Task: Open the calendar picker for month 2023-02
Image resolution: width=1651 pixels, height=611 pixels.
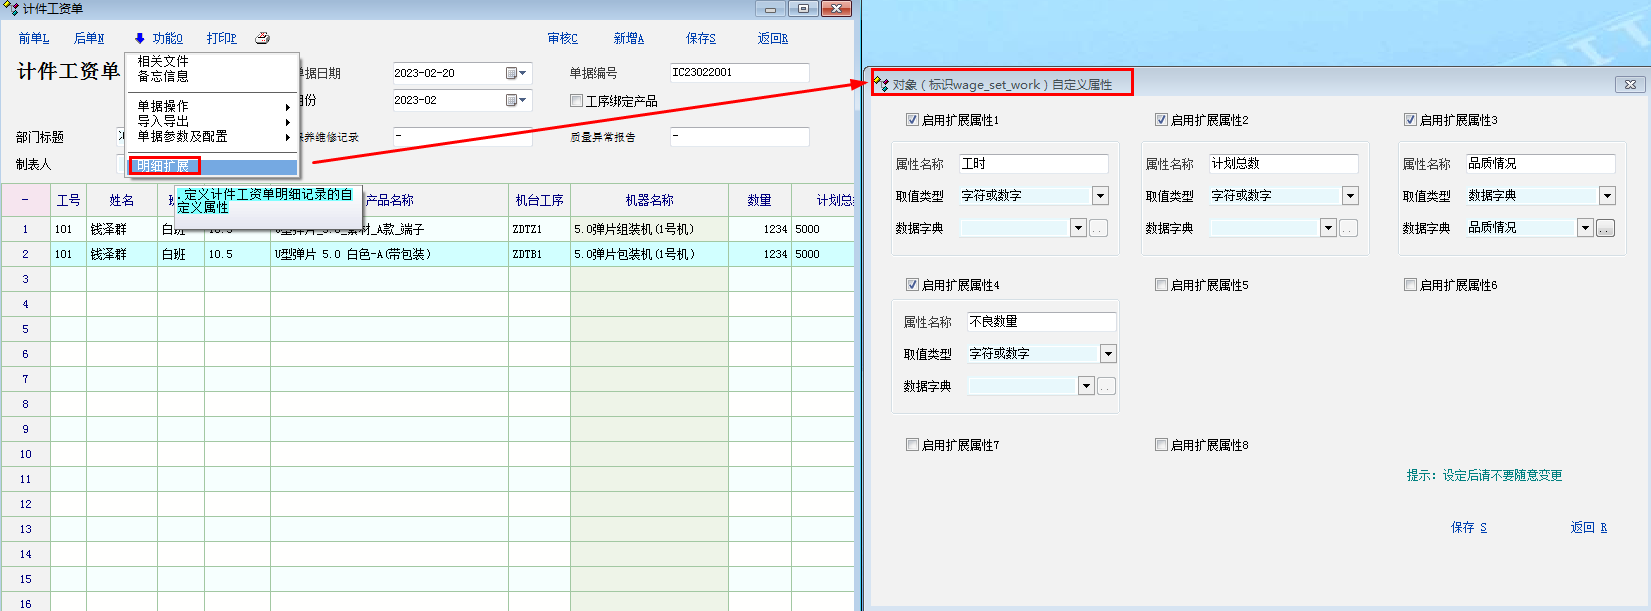Action: coord(516,100)
